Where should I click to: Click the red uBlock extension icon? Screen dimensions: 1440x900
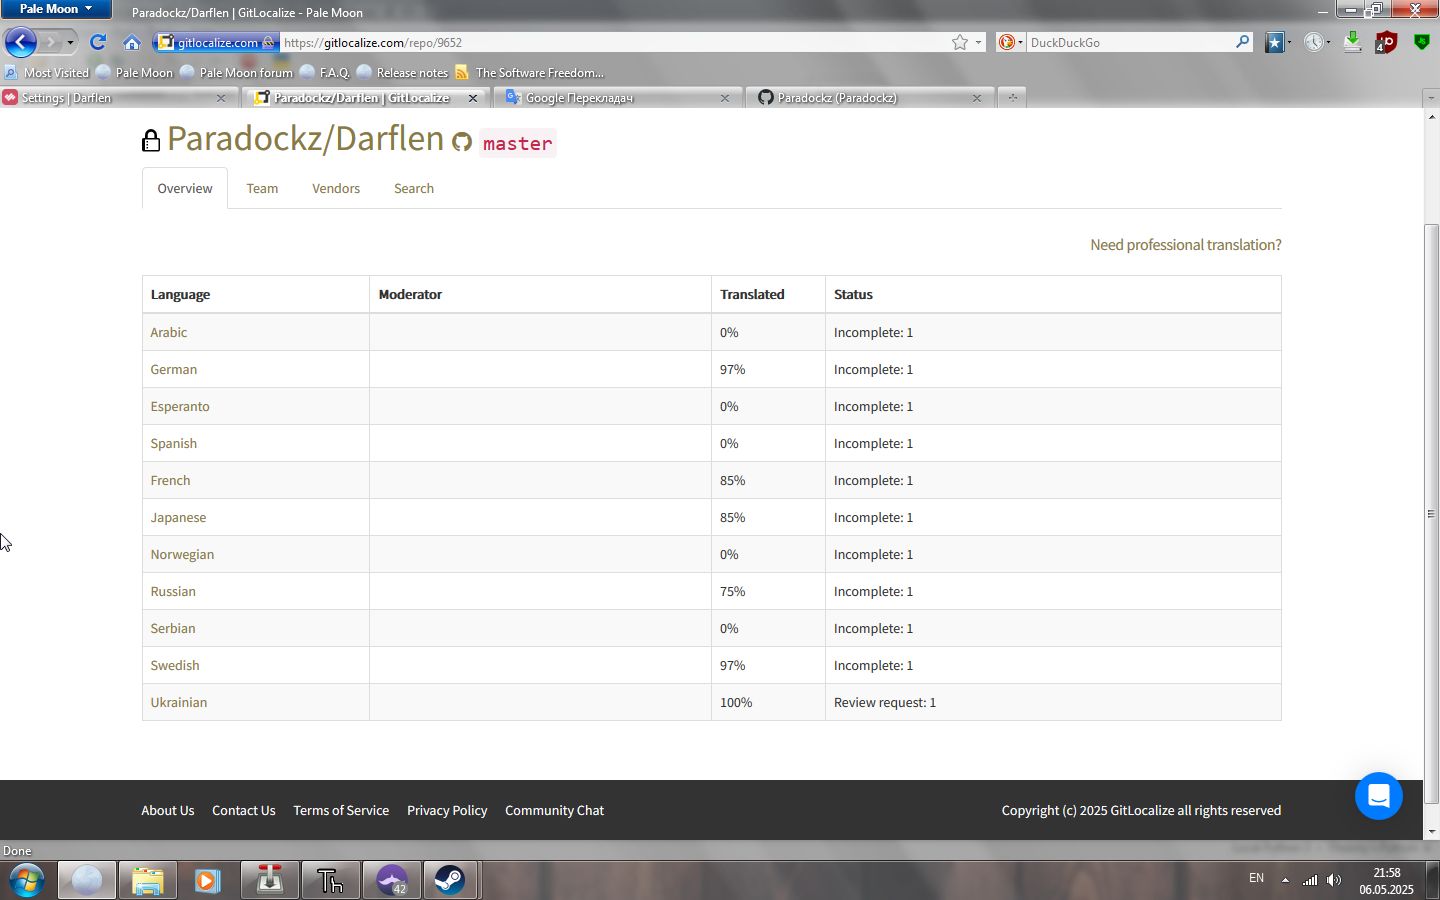click(x=1386, y=42)
